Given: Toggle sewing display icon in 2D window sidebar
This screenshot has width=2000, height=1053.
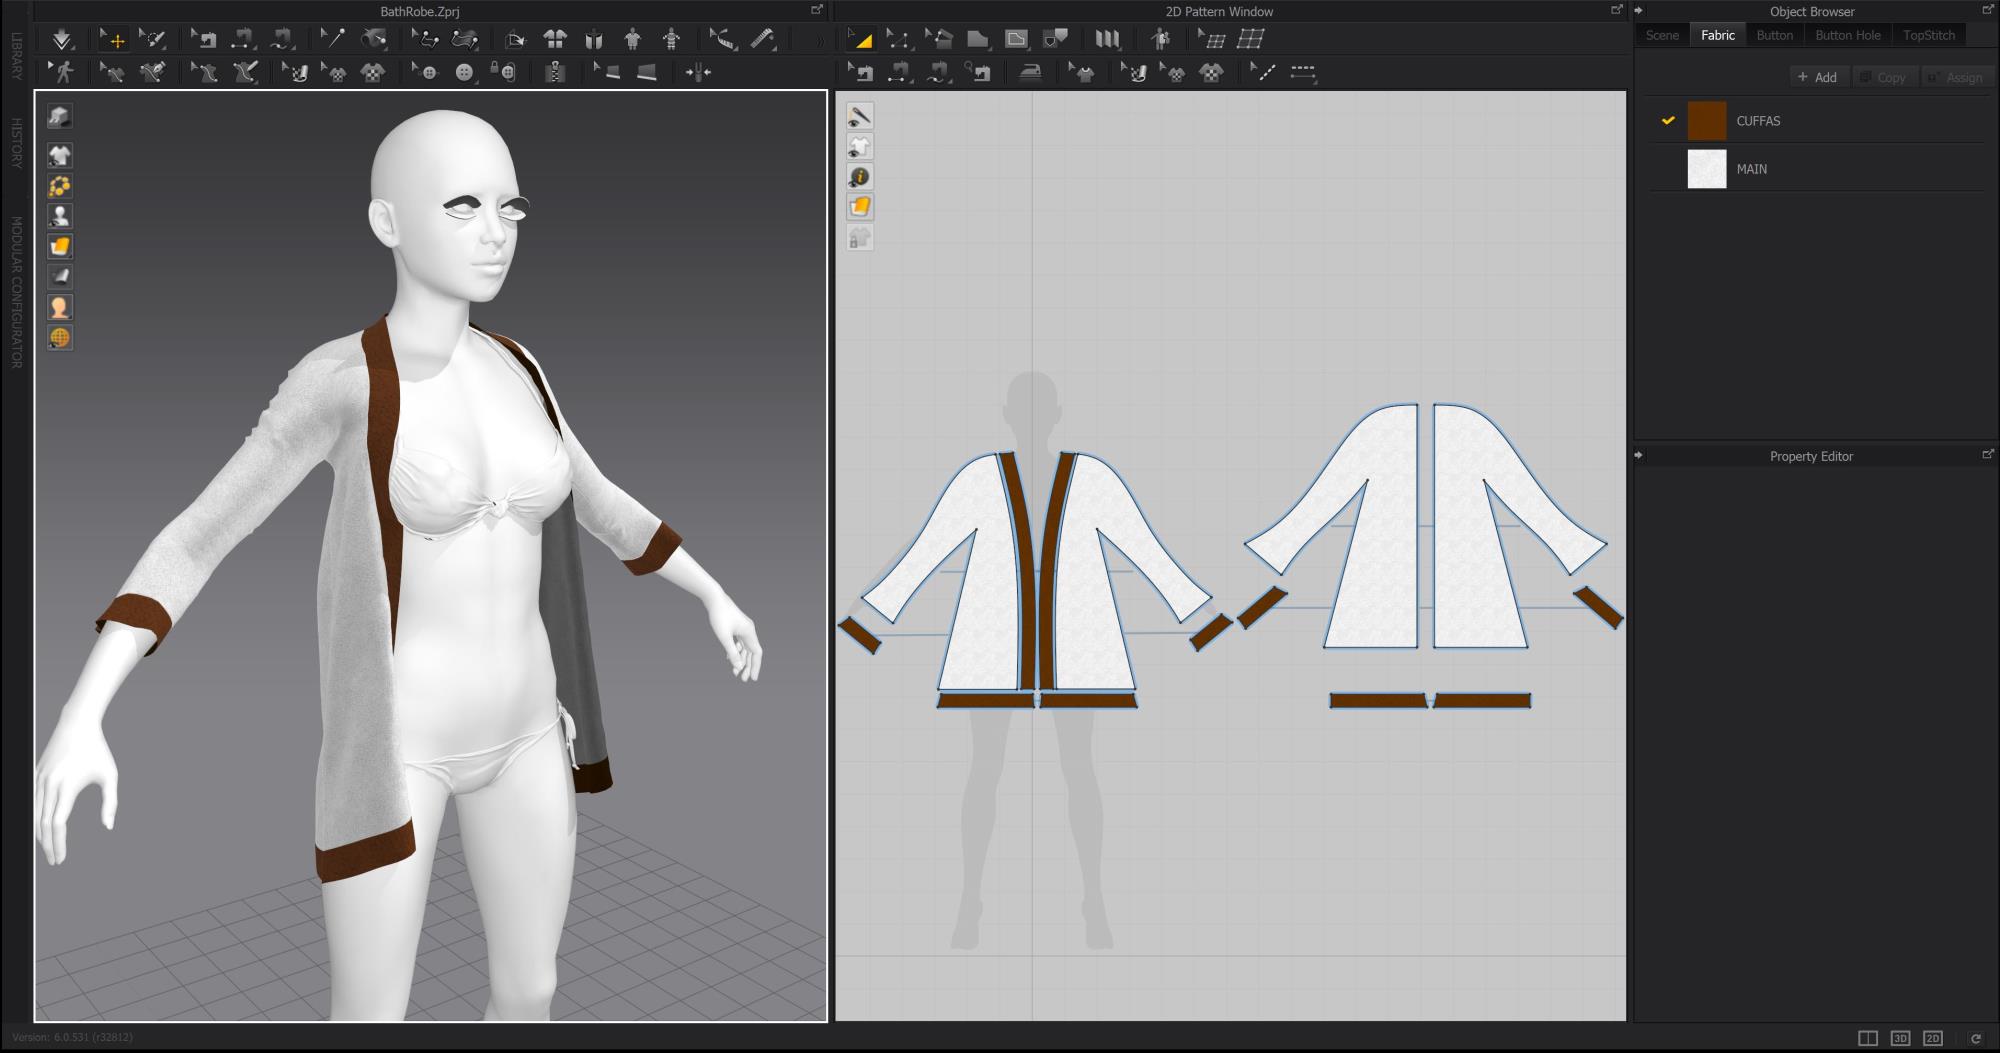Looking at the screenshot, I should 860,116.
